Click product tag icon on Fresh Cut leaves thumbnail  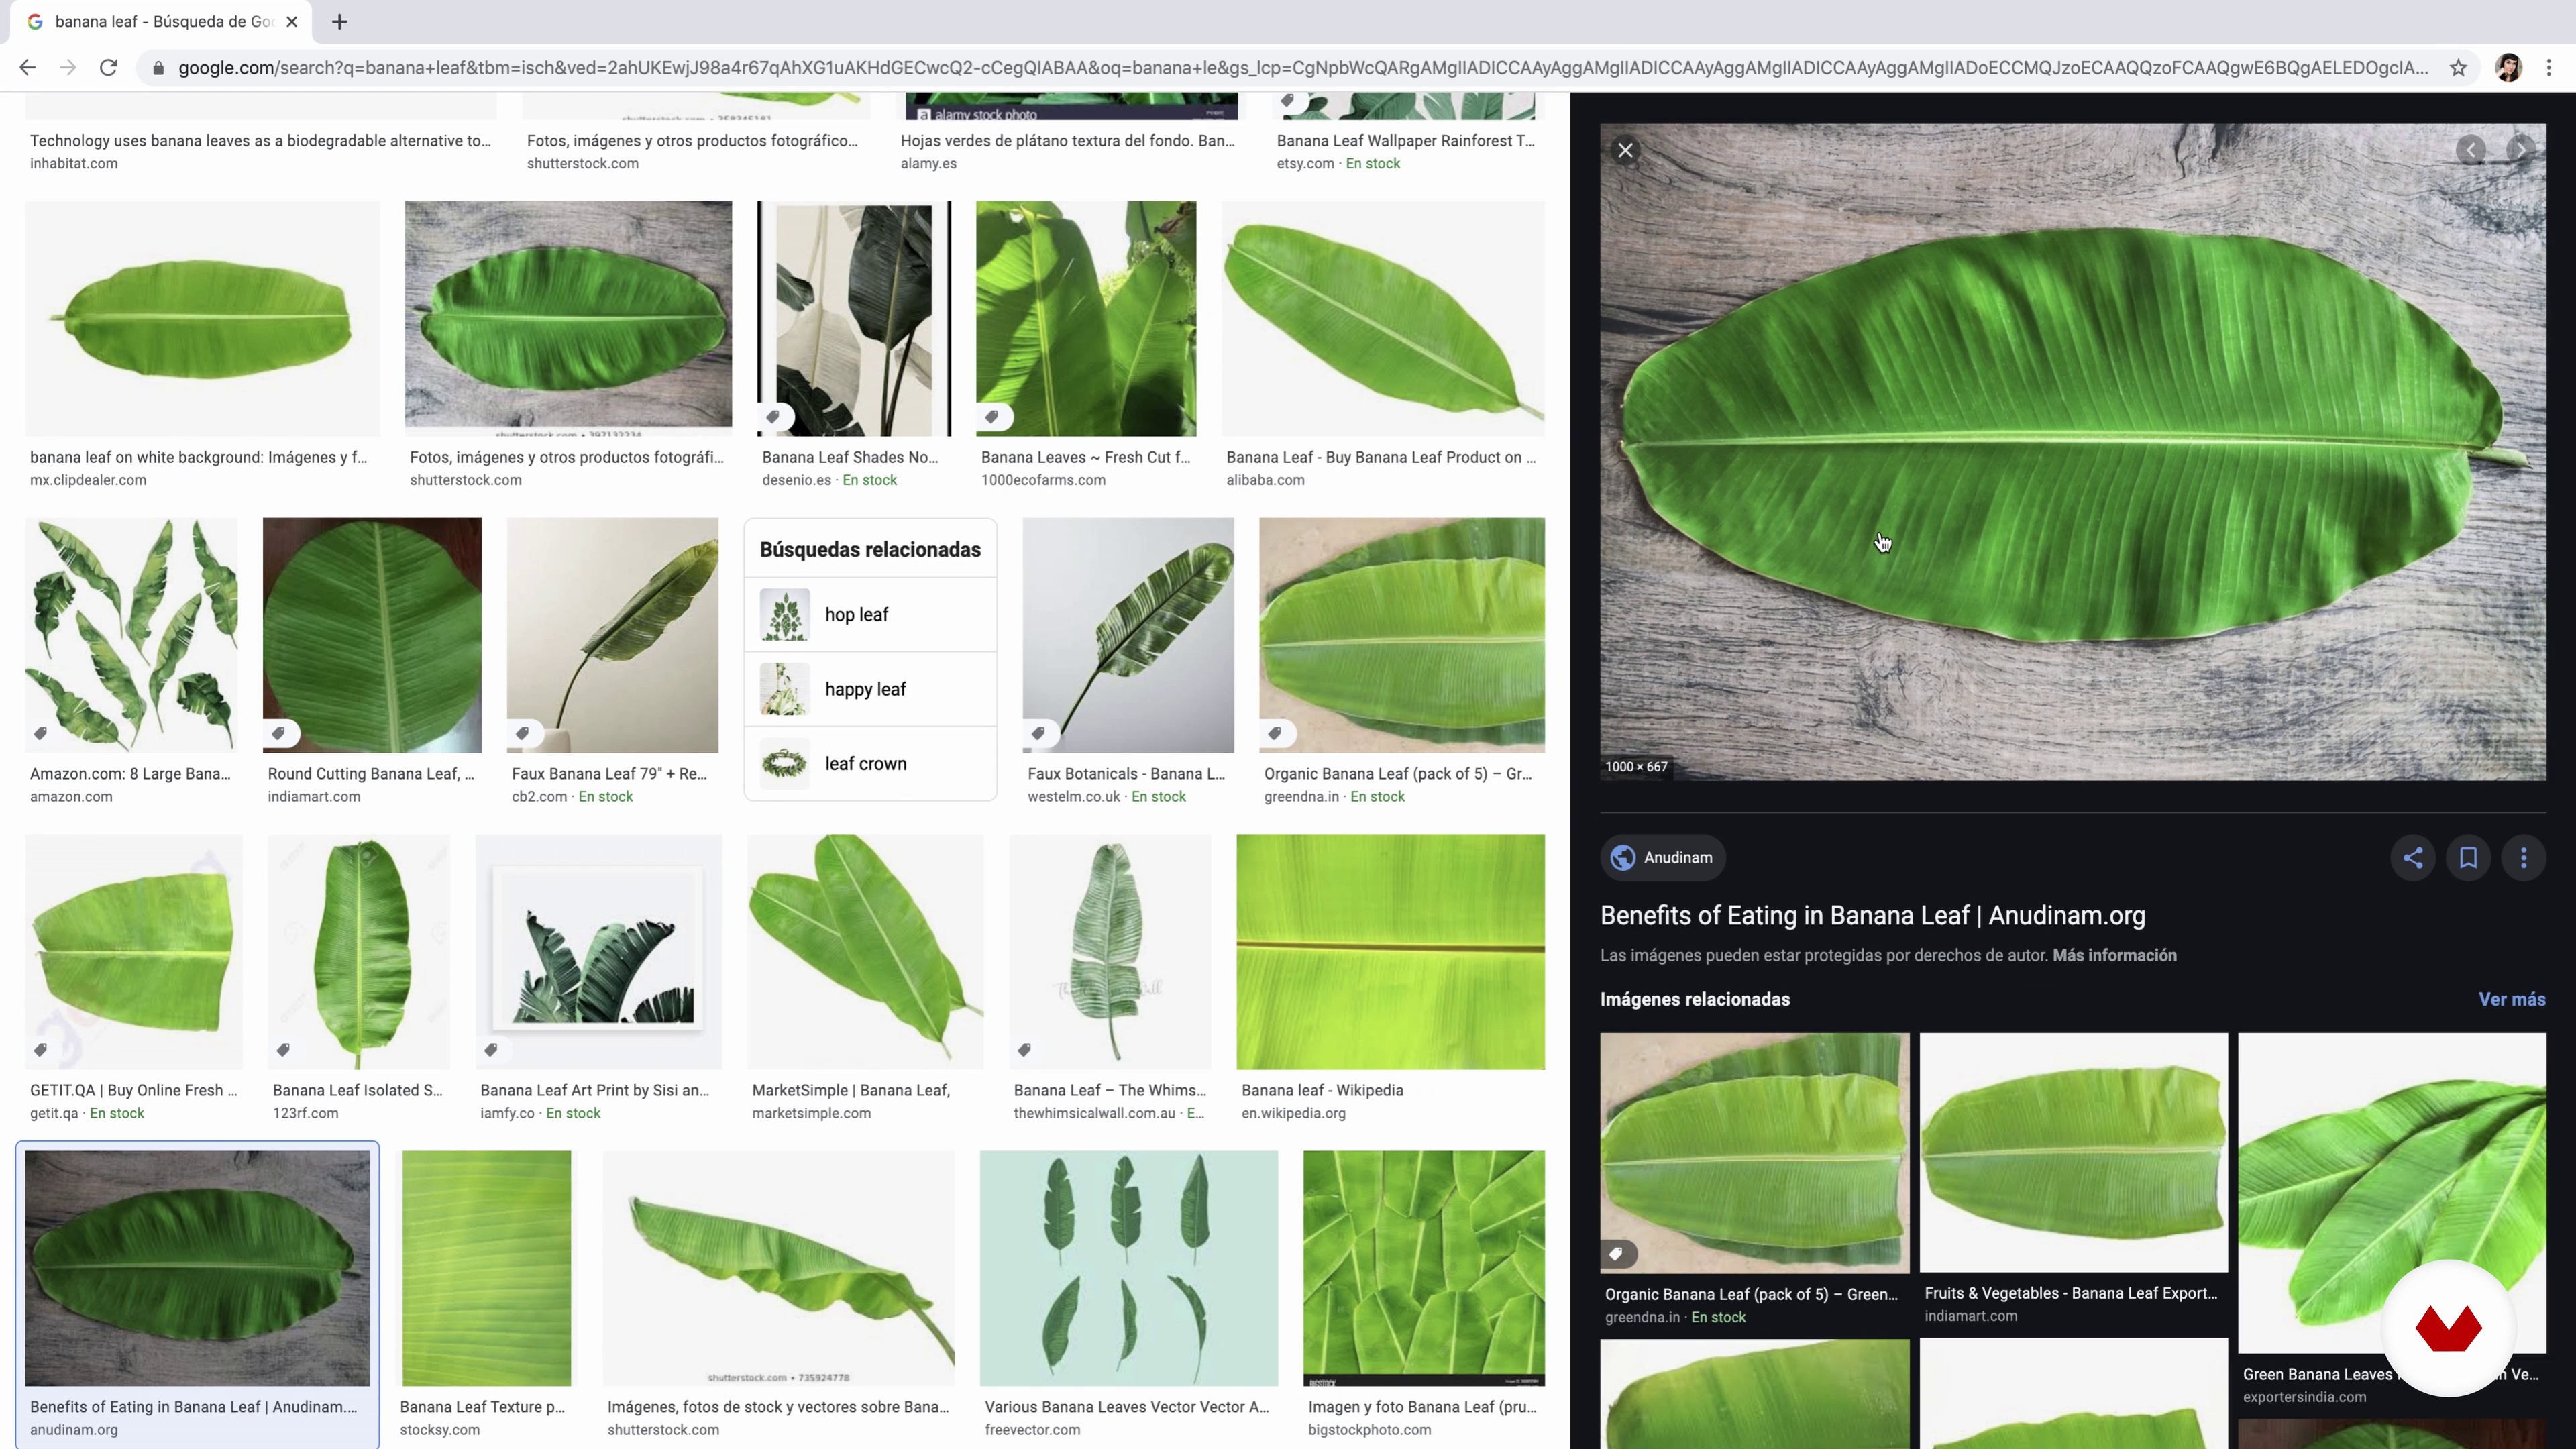992,417
